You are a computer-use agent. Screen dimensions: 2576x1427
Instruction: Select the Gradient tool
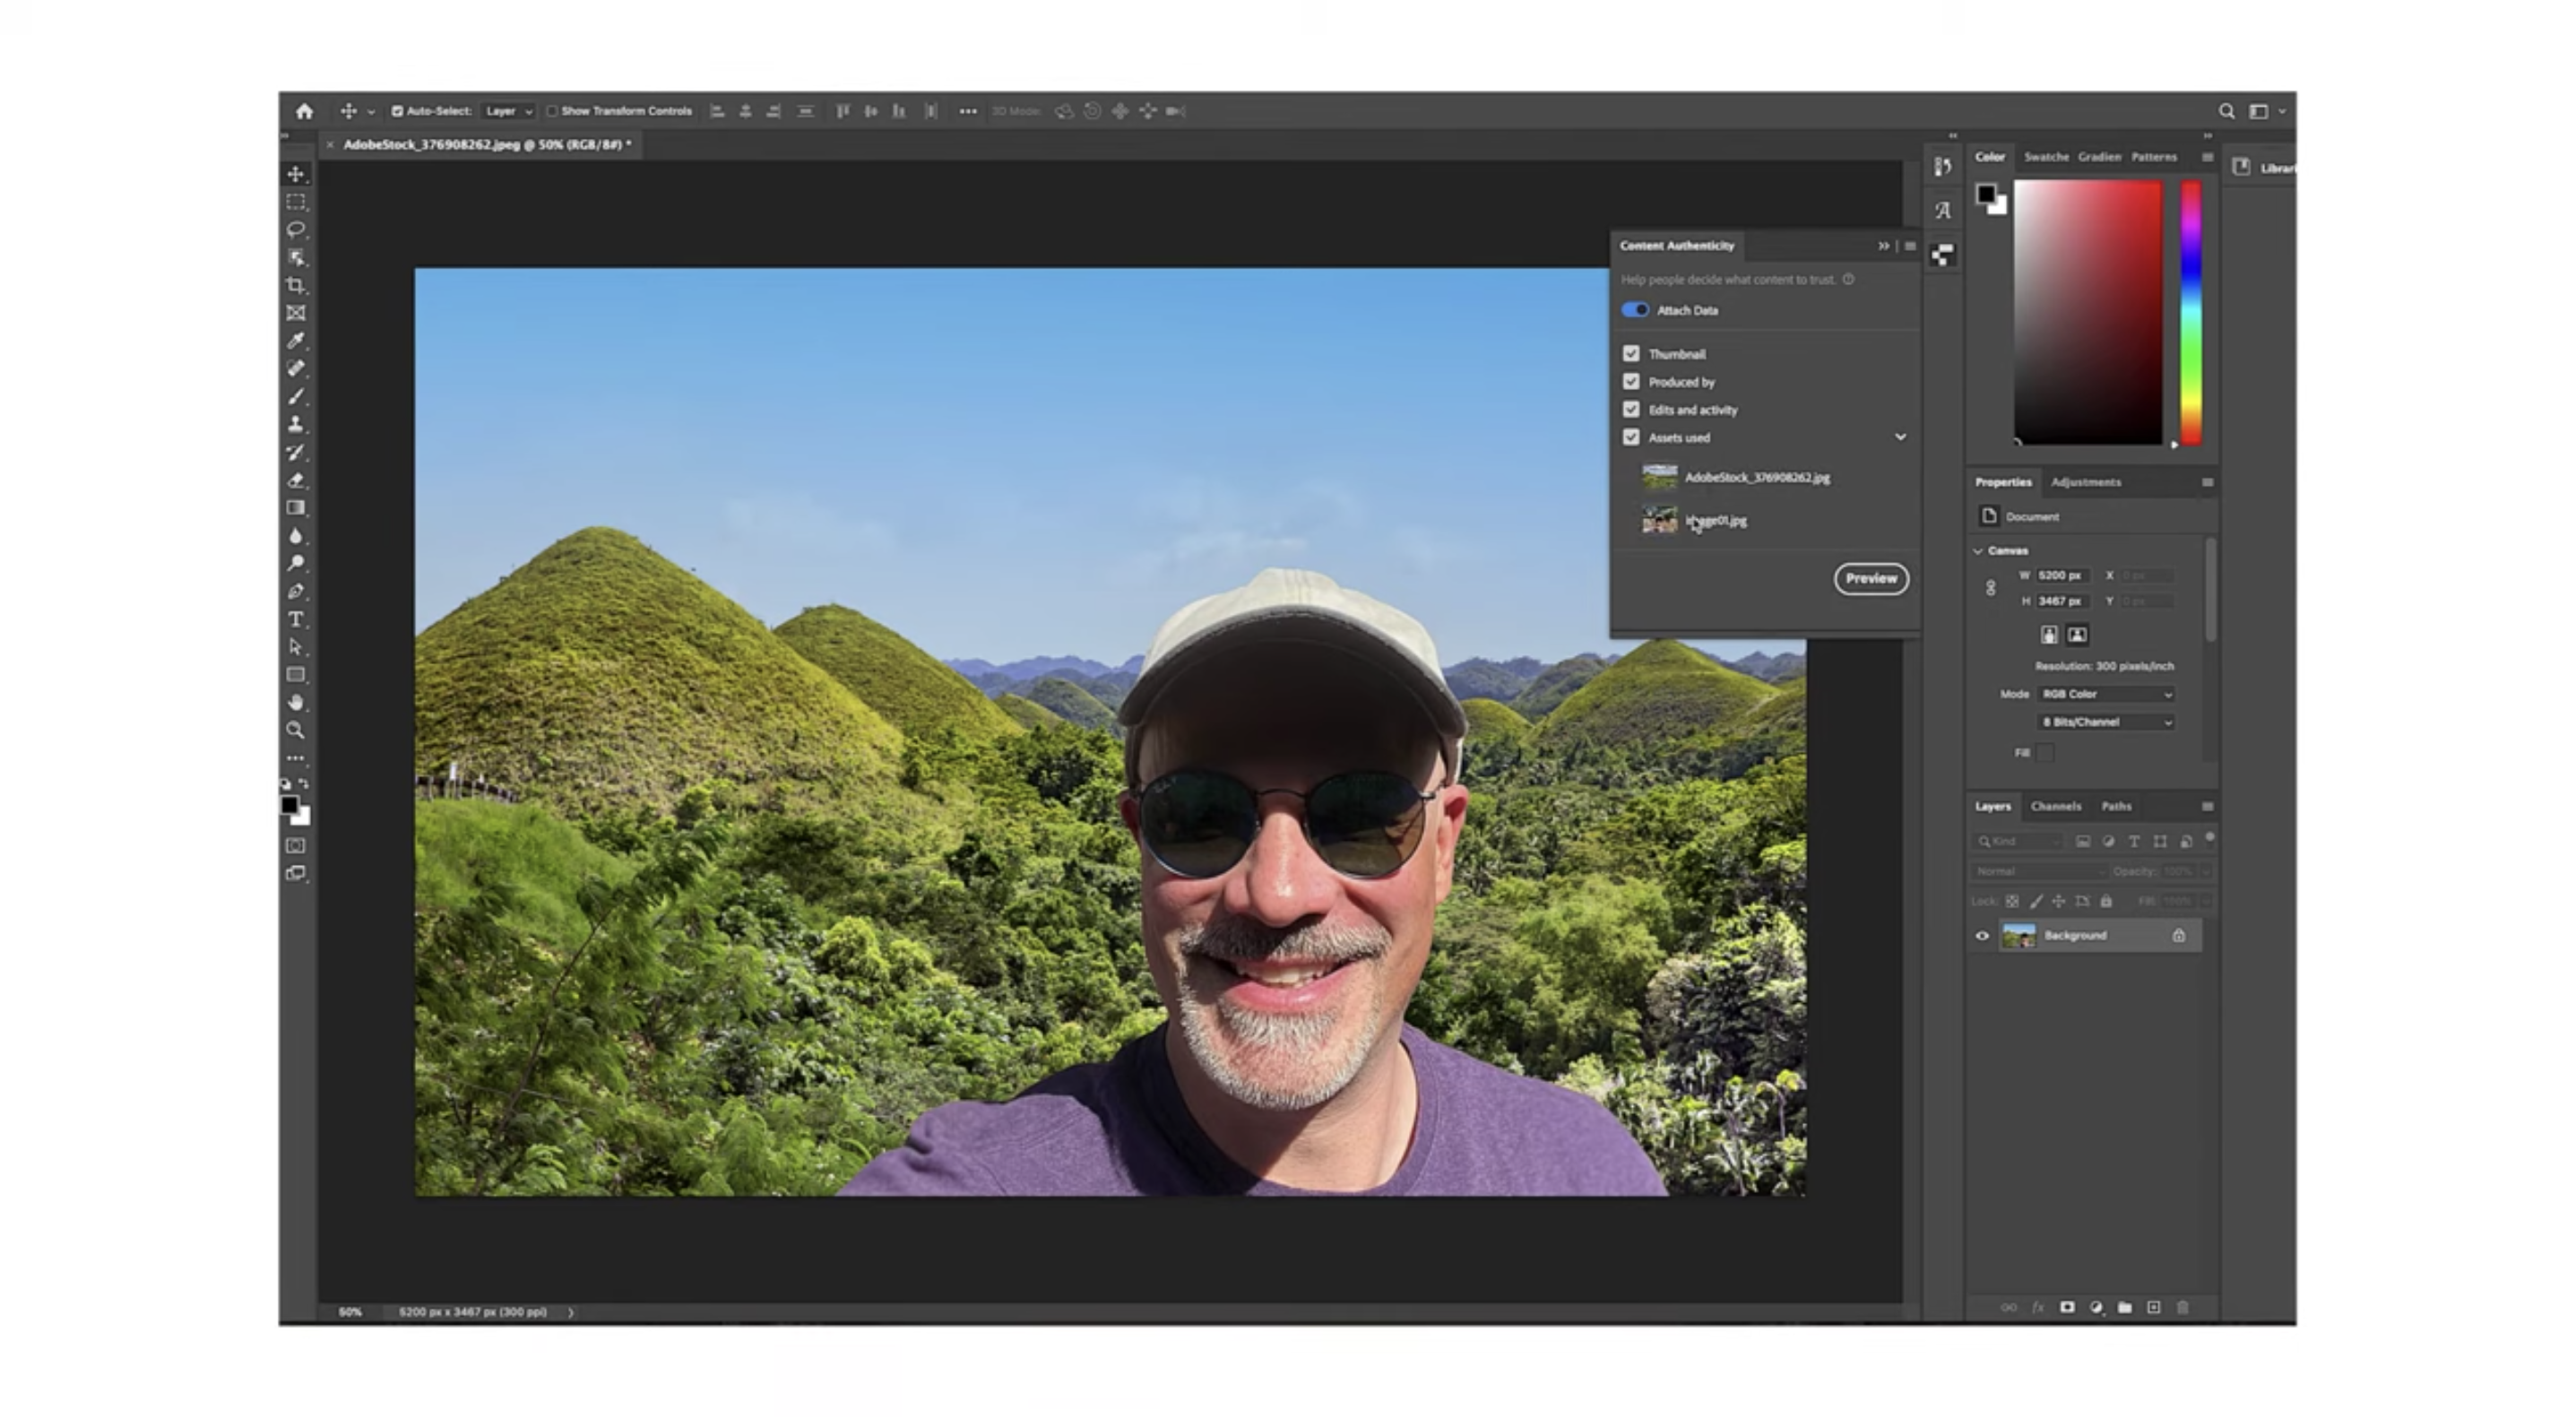coord(296,508)
